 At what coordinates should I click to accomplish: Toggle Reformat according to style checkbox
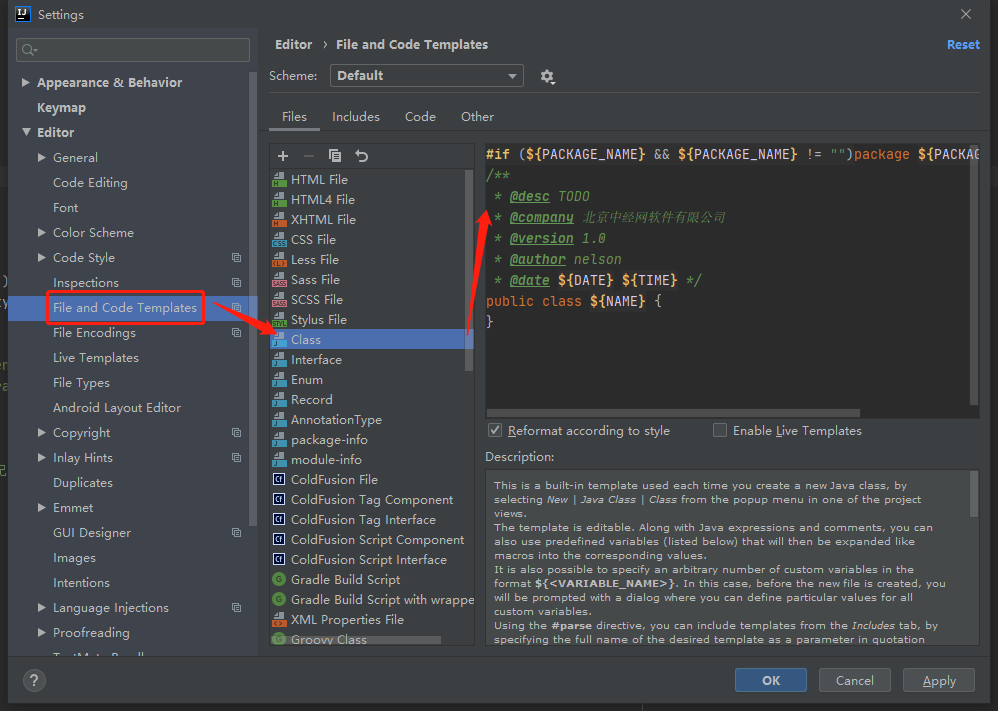pyautogui.click(x=495, y=431)
